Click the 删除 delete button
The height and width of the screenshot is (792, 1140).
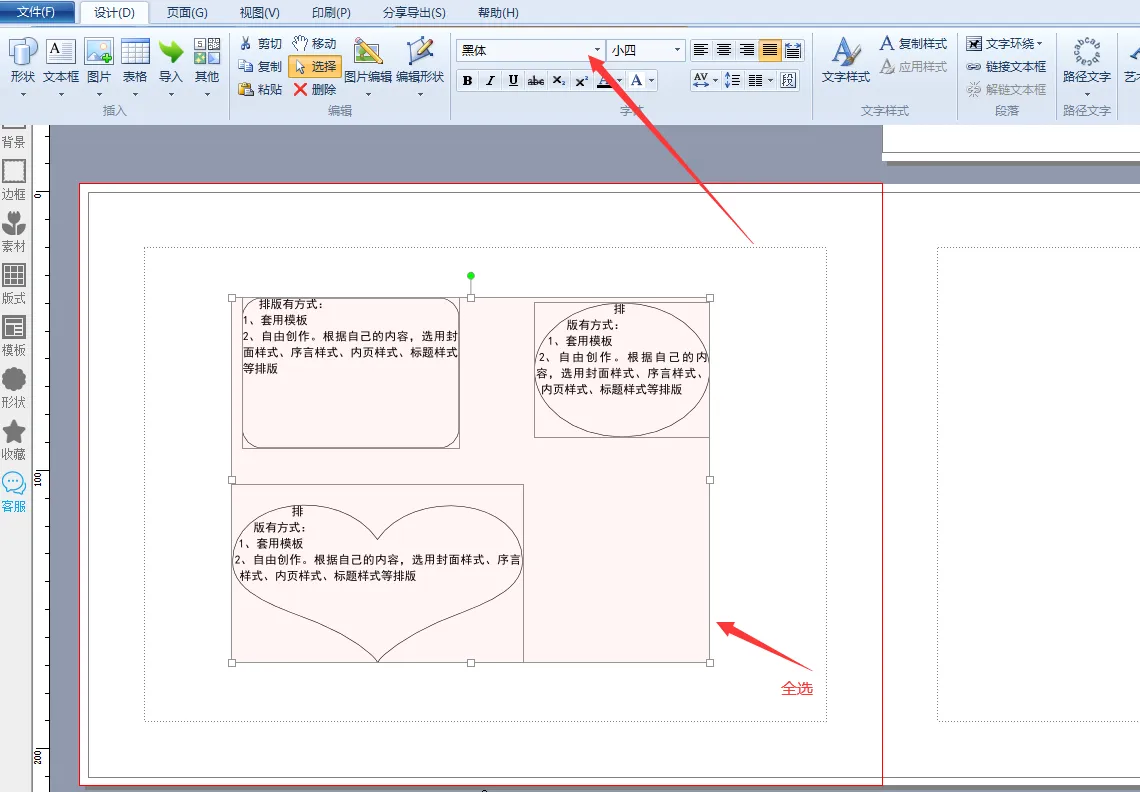(x=315, y=89)
